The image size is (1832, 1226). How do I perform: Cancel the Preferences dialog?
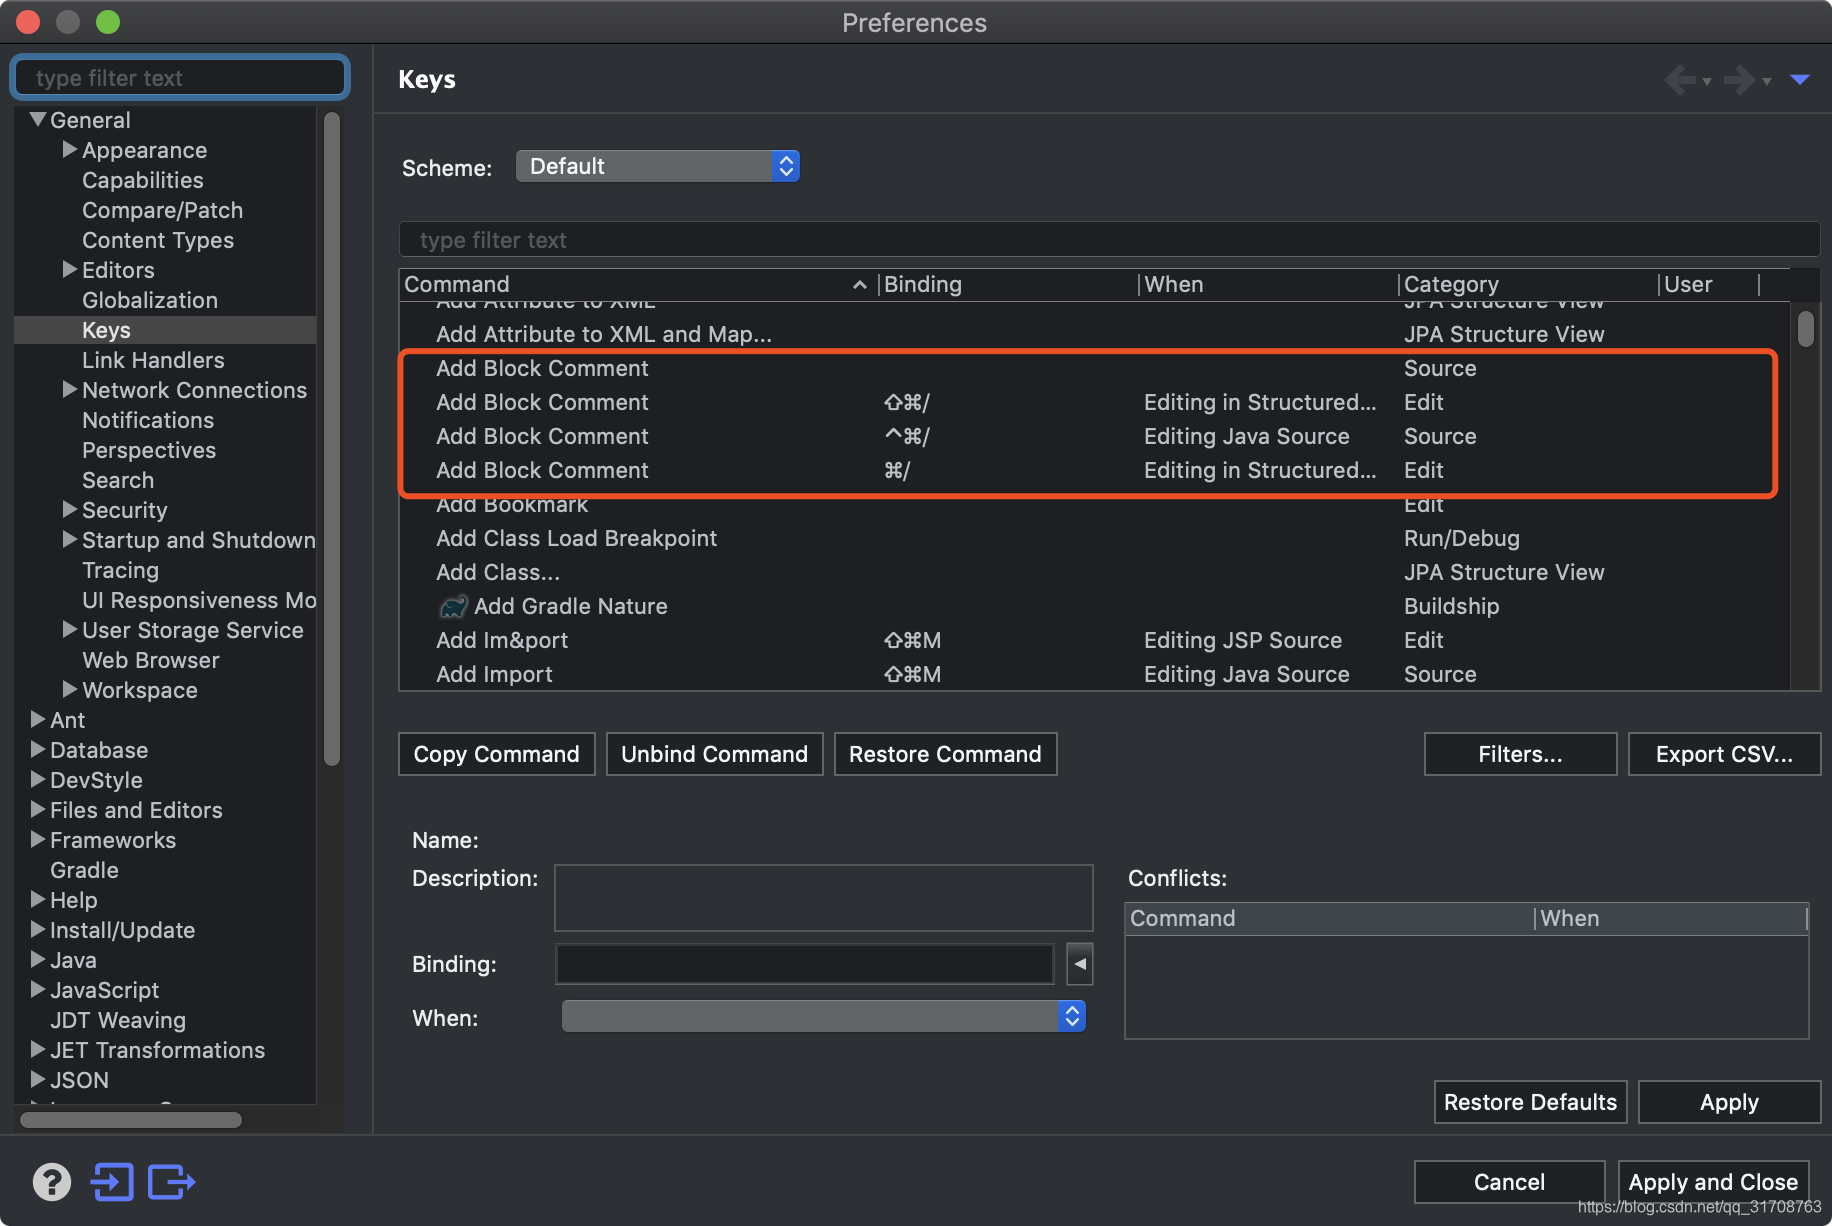pyautogui.click(x=1510, y=1182)
